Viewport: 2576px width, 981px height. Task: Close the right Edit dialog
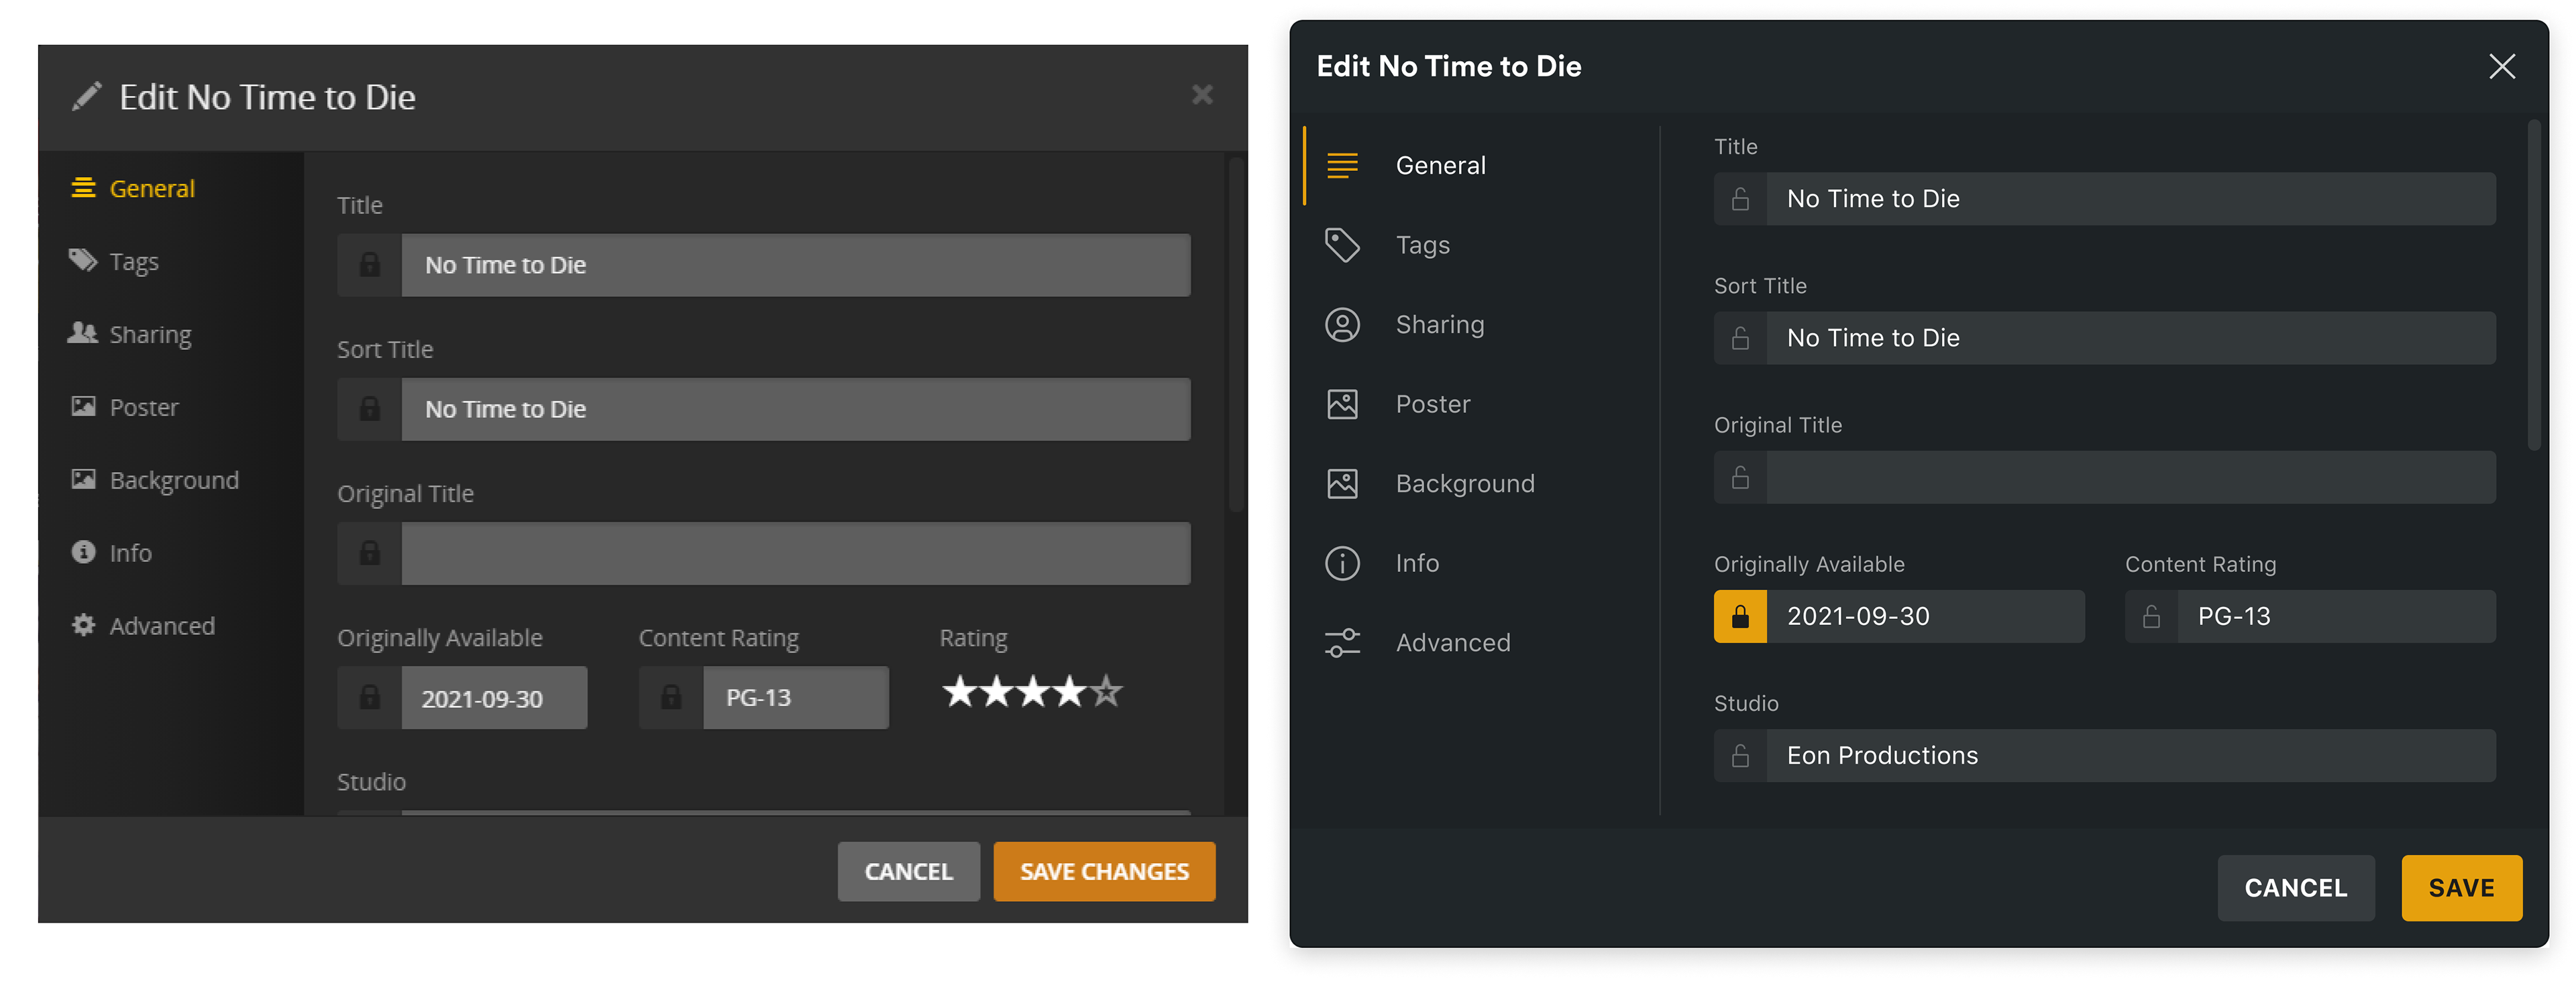pos(2501,66)
